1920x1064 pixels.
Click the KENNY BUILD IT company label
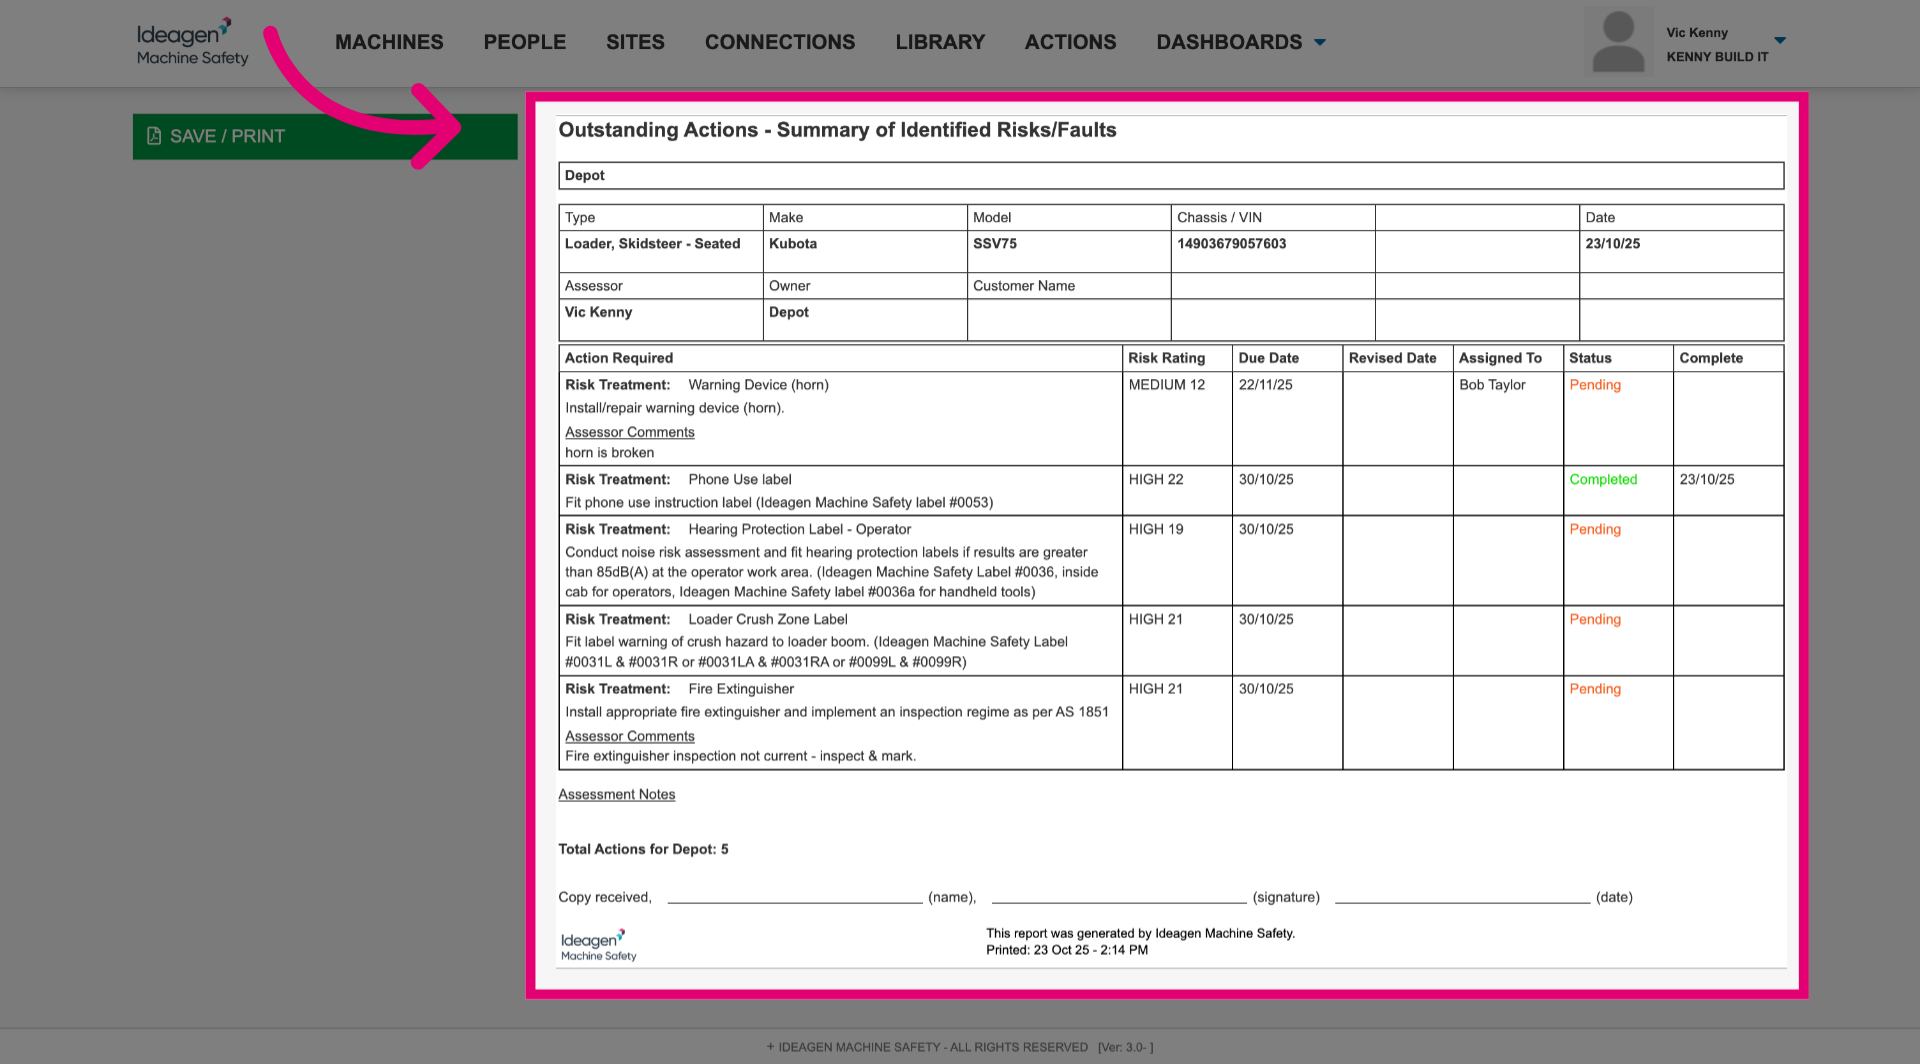(x=1717, y=57)
